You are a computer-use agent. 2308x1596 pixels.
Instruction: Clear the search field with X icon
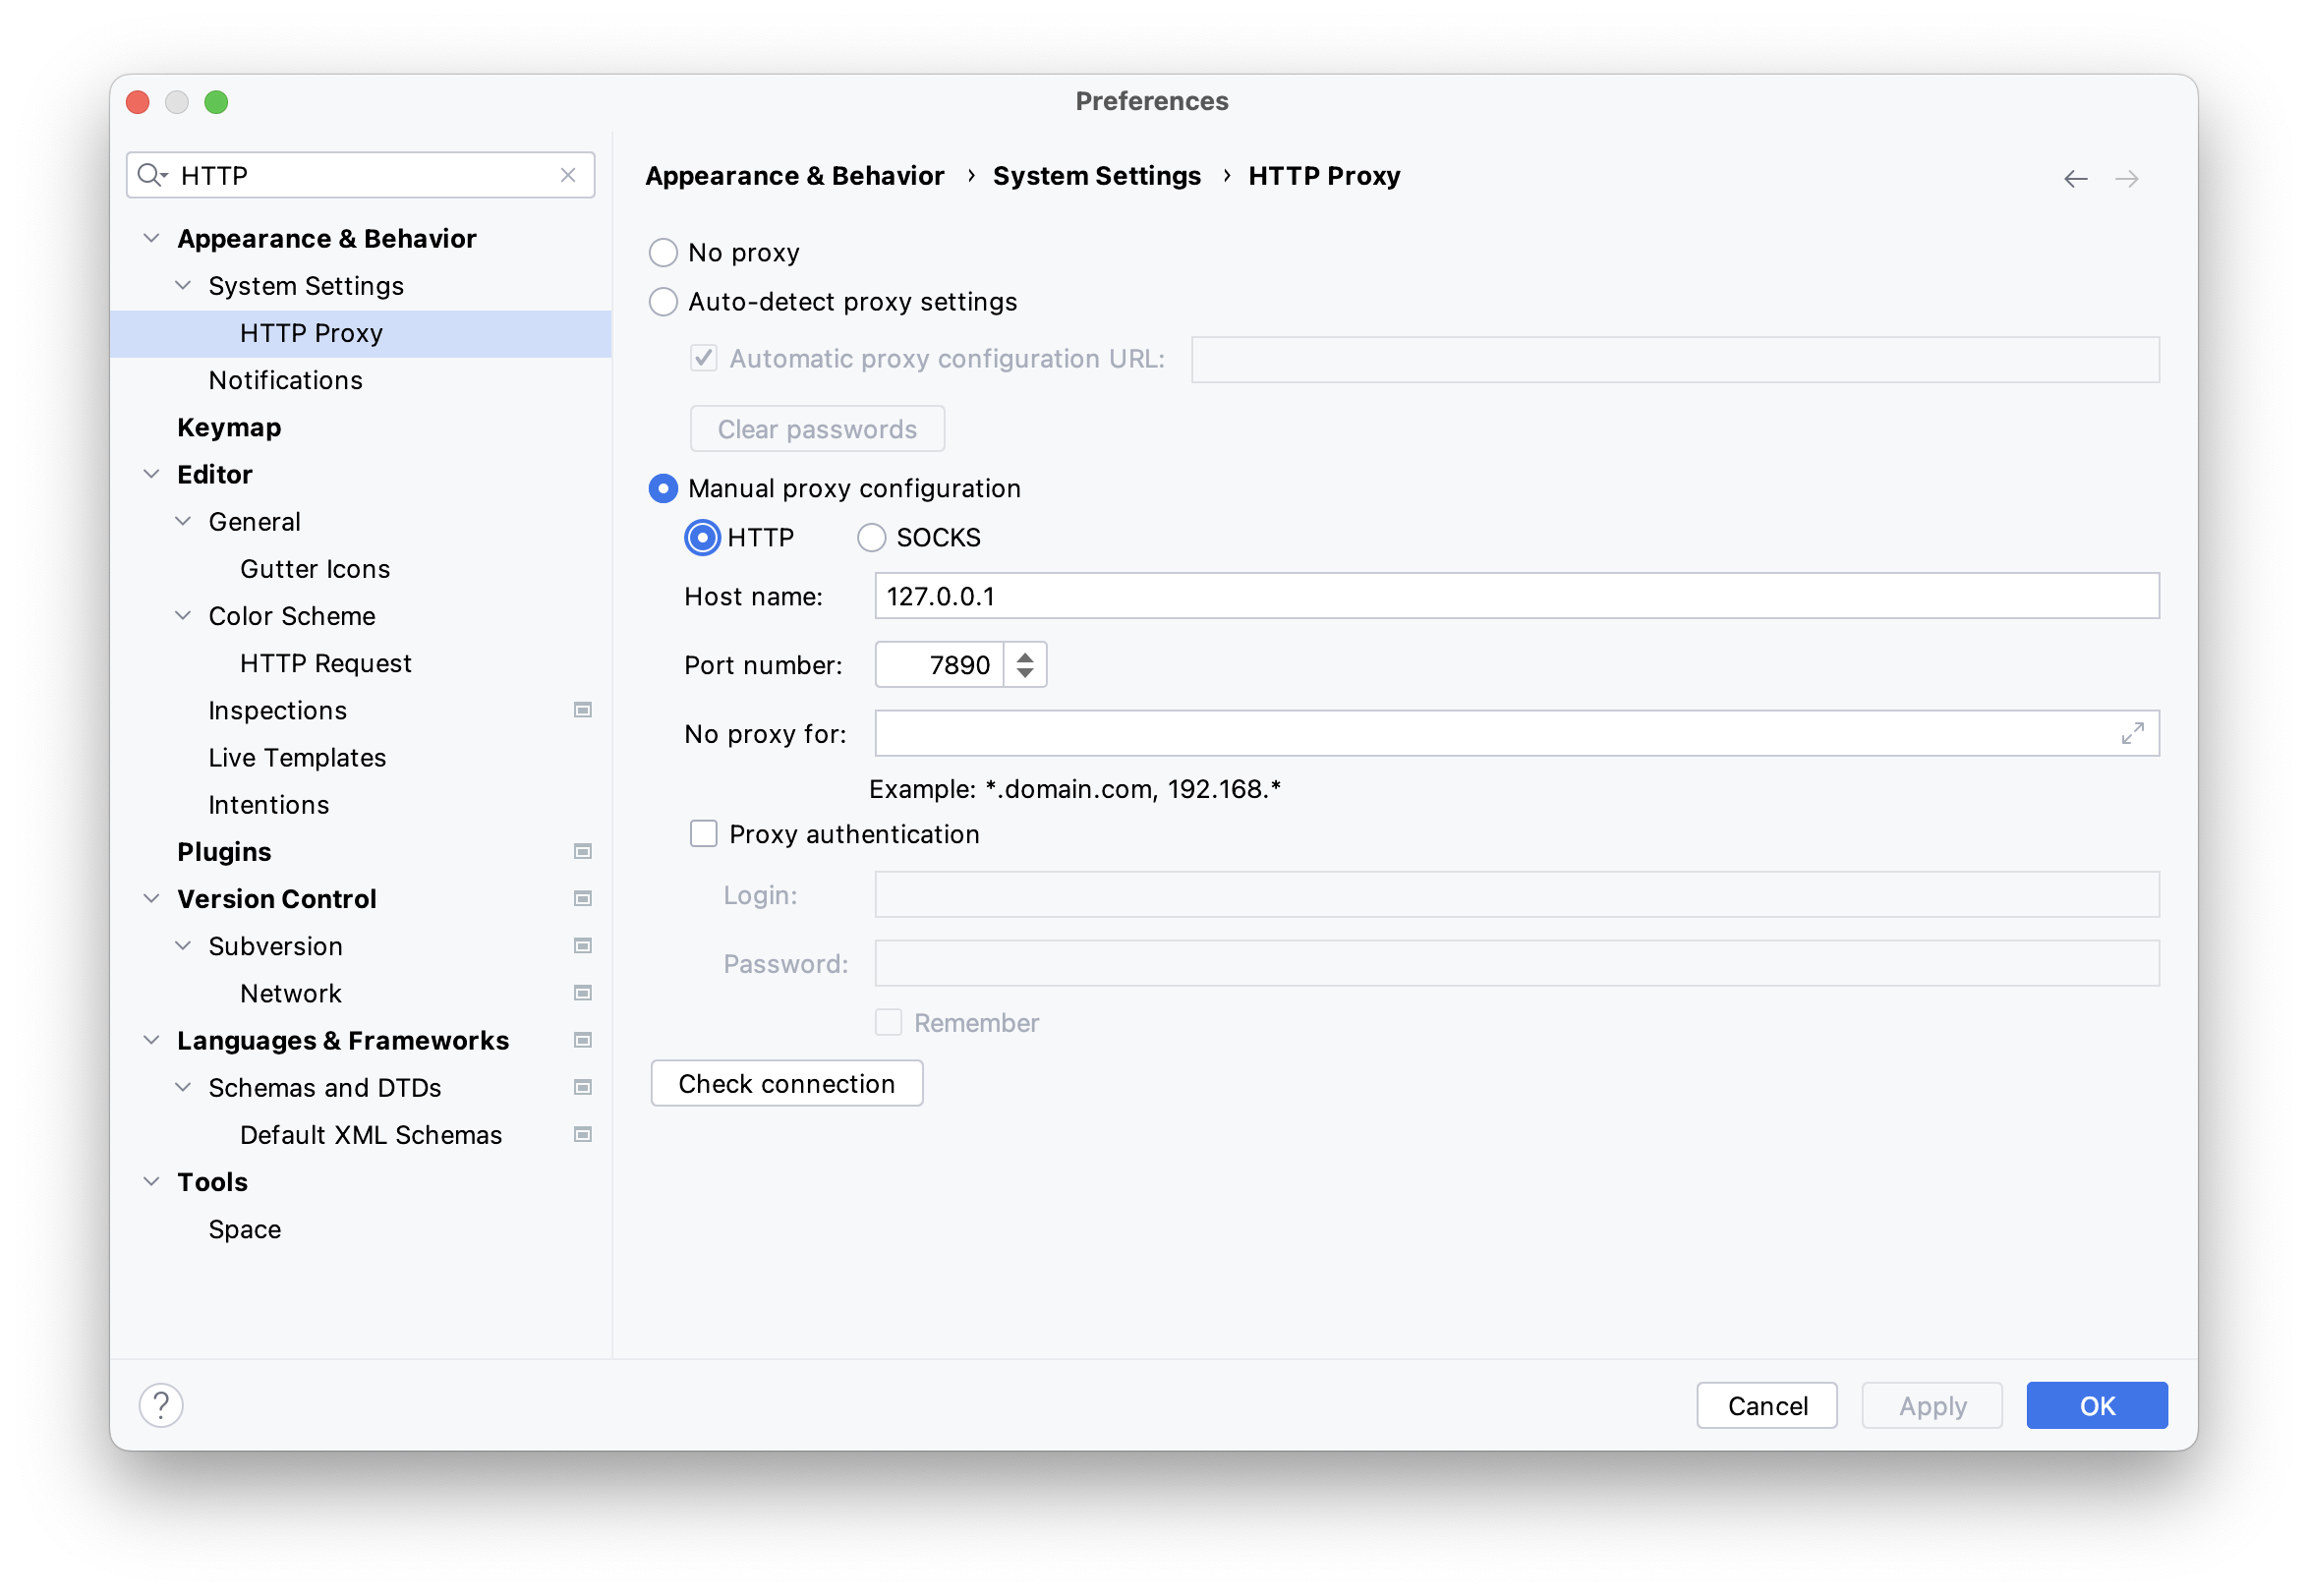pyautogui.click(x=568, y=175)
